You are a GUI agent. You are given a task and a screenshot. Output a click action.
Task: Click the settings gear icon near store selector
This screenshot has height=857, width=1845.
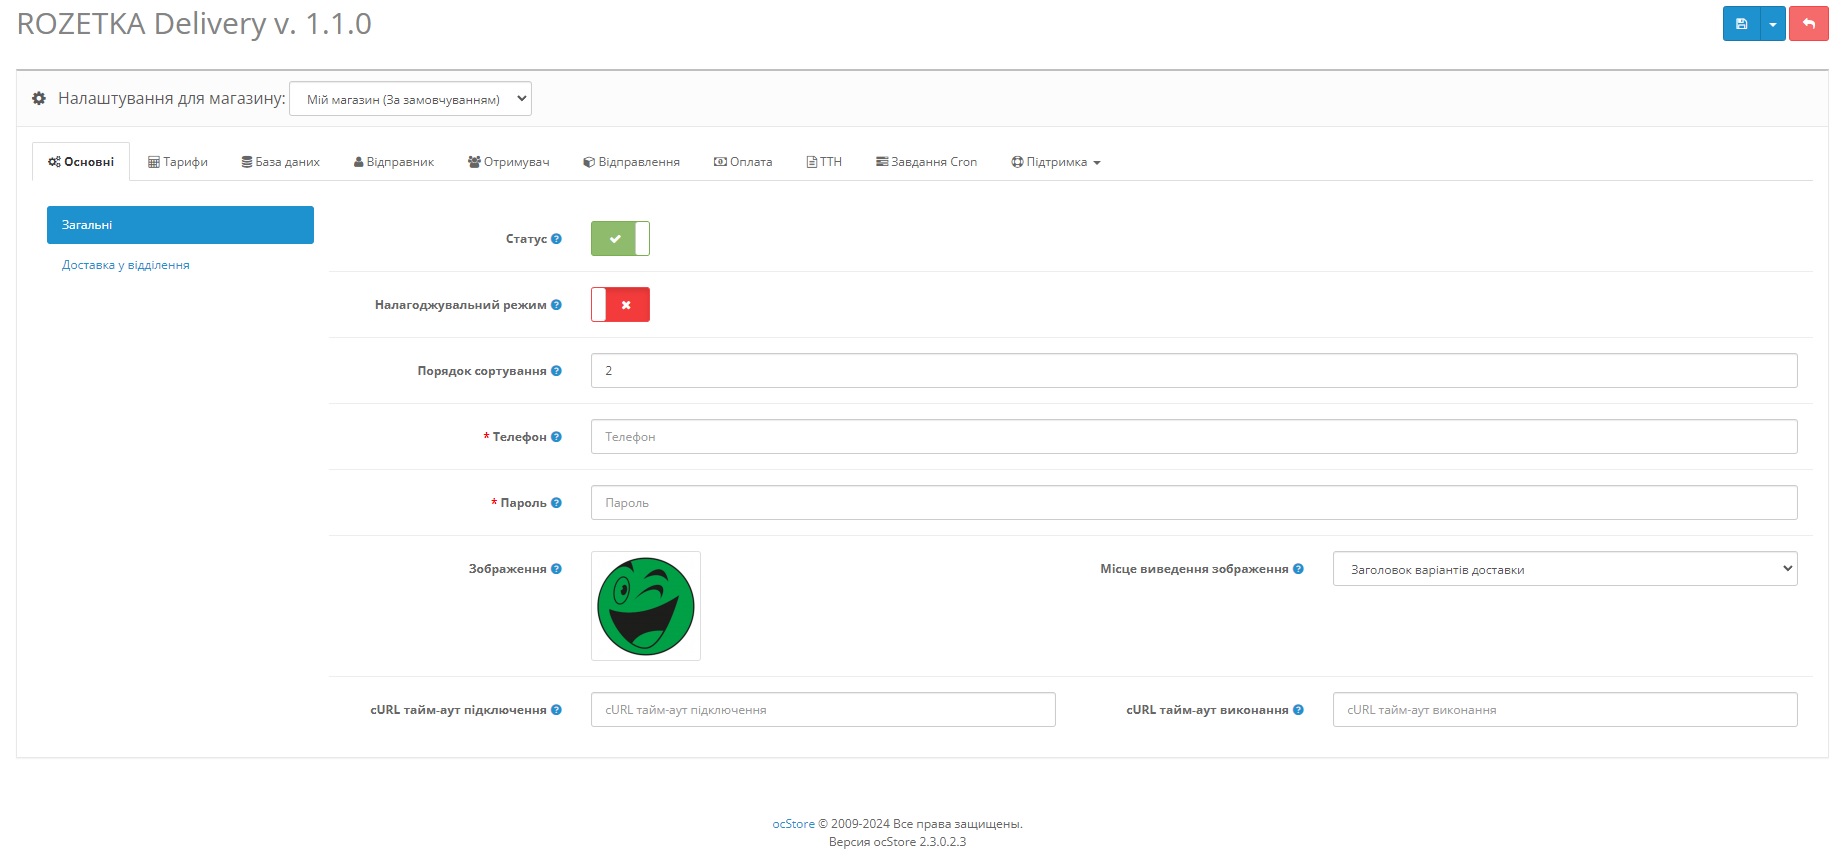(x=39, y=98)
